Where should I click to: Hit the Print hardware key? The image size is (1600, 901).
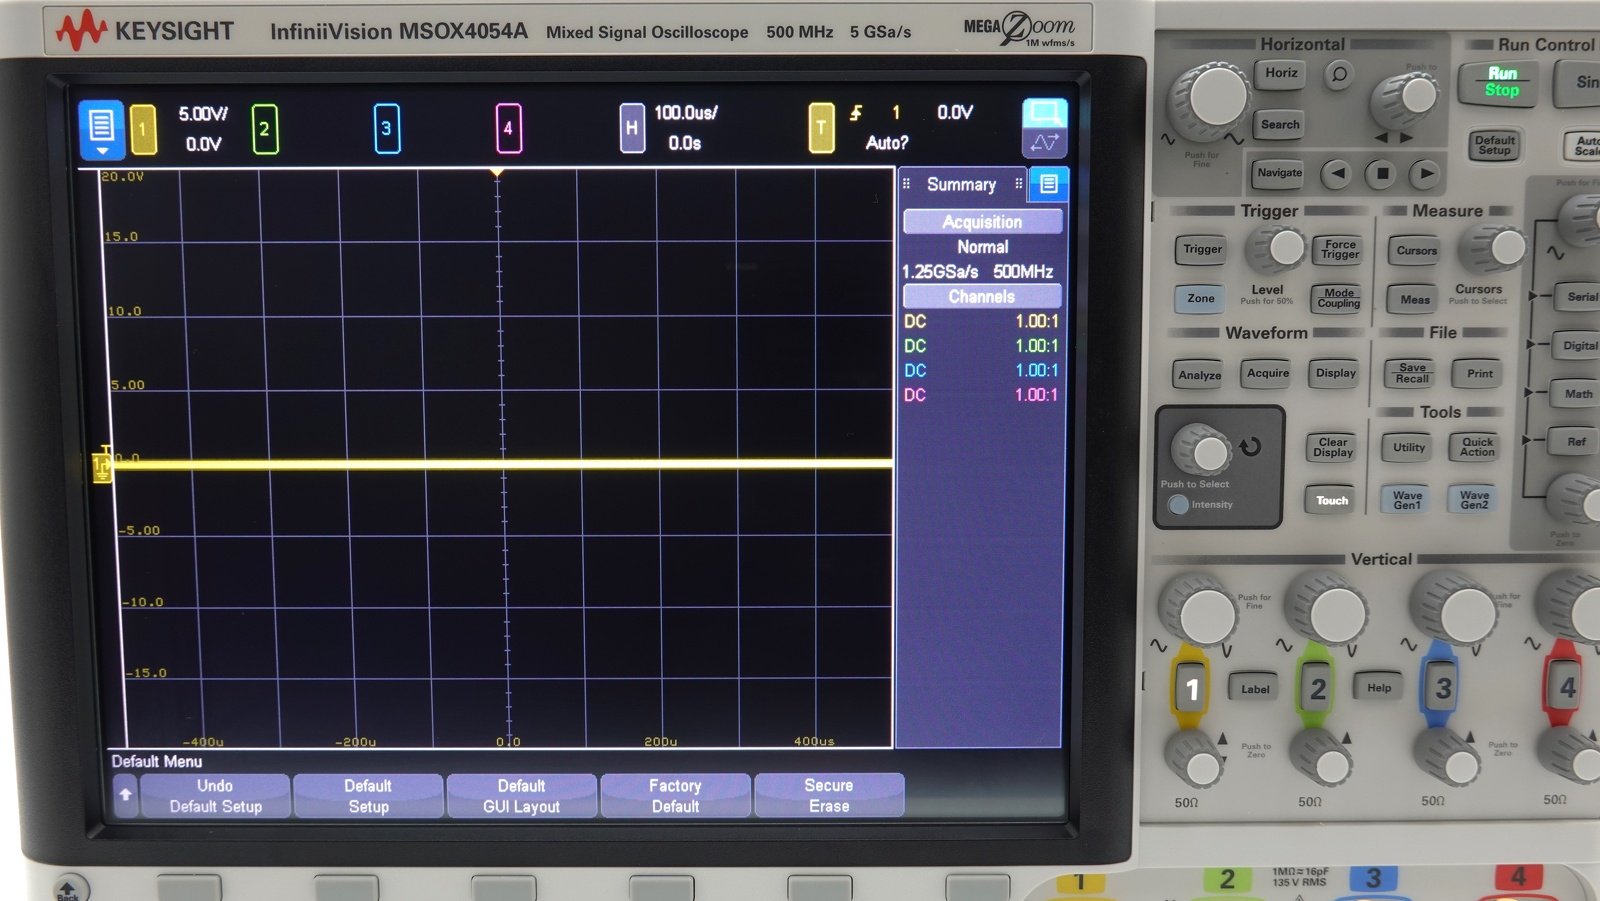[x=1479, y=374]
